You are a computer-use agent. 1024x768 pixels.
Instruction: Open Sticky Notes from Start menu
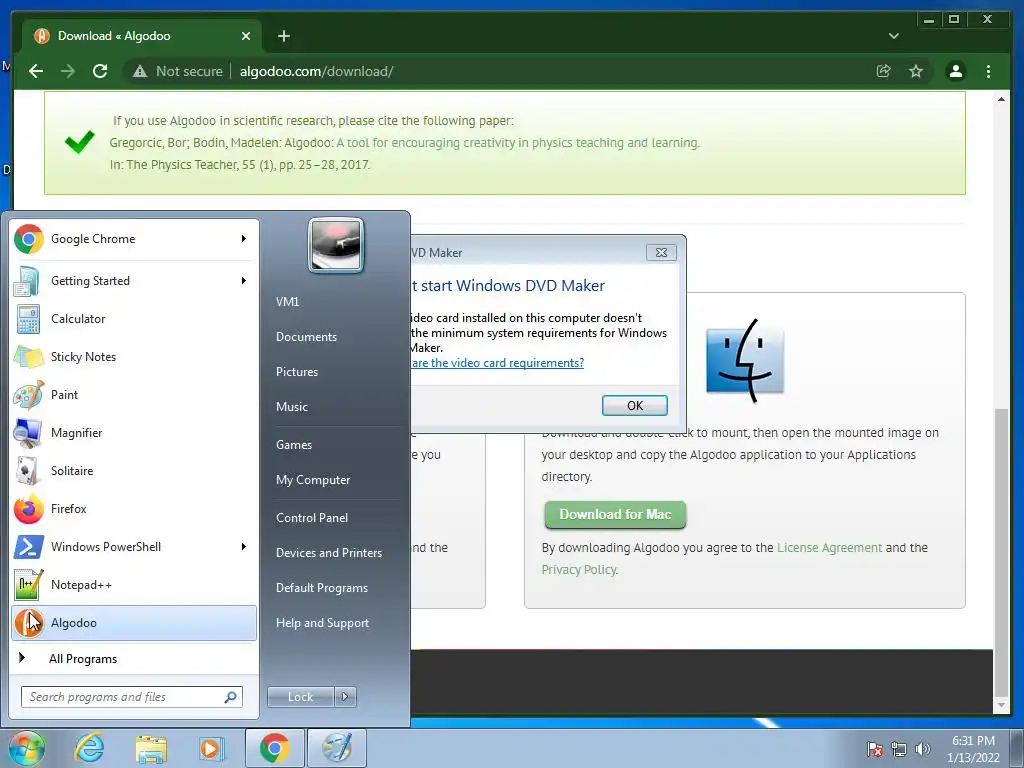pyautogui.click(x=134, y=357)
